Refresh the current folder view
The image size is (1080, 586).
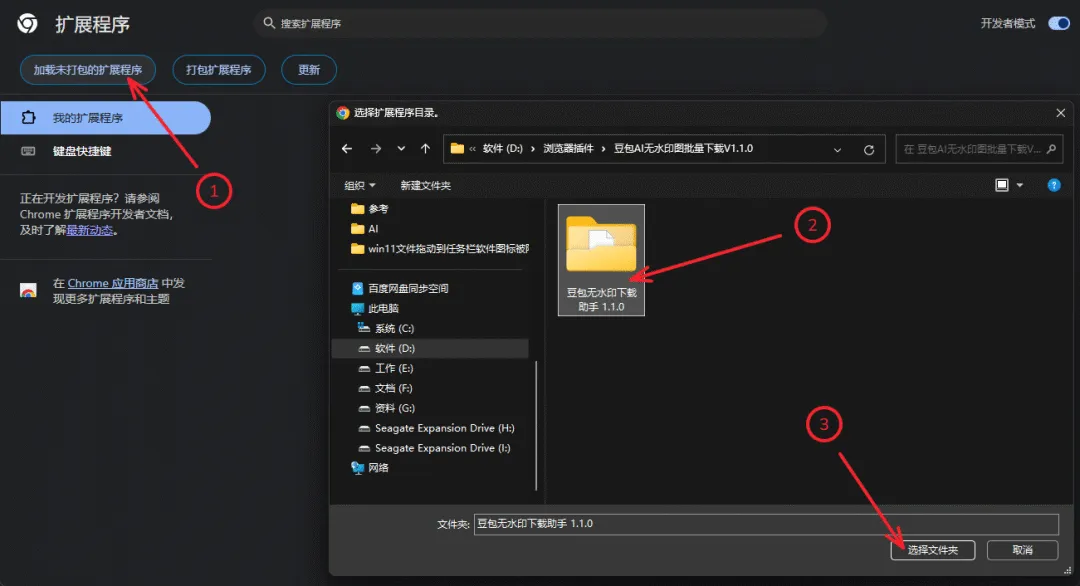pyautogui.click(x=869, y=149)
